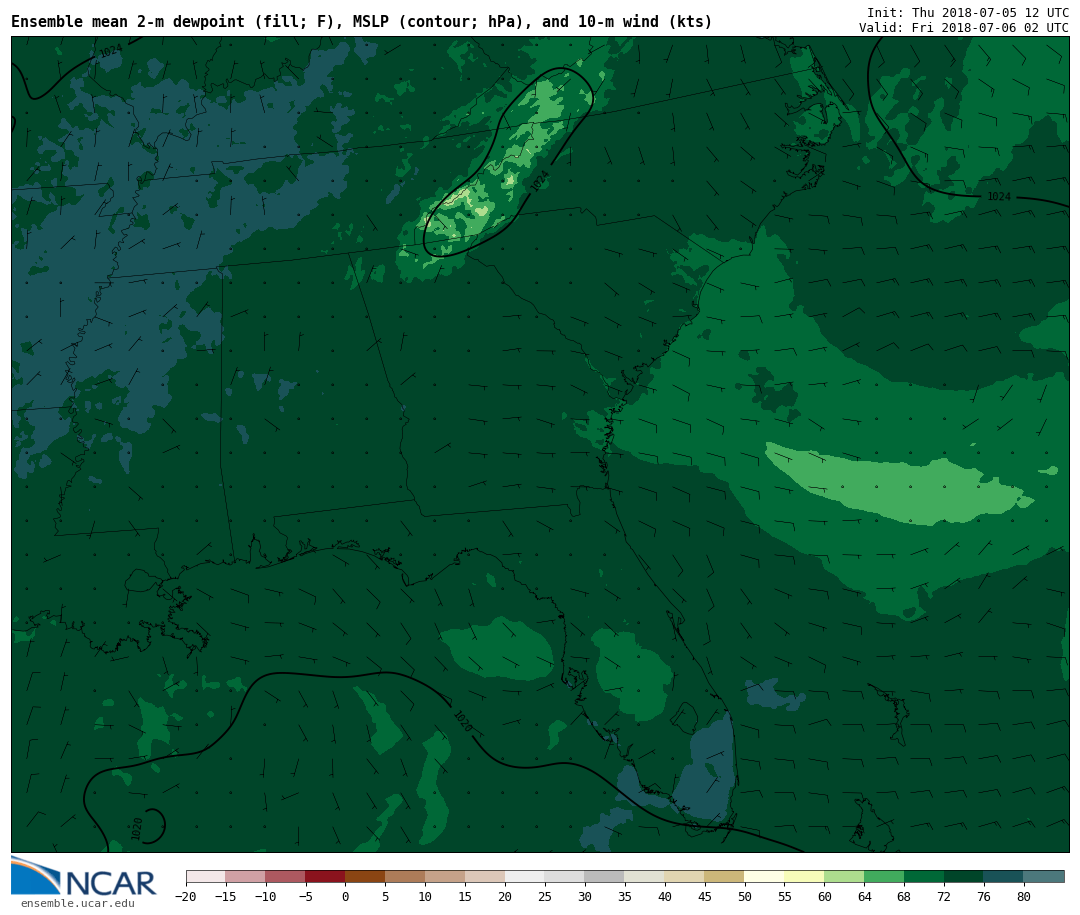
Task: Click the light green swatch between 60 and 64
Action: [844, 876]
